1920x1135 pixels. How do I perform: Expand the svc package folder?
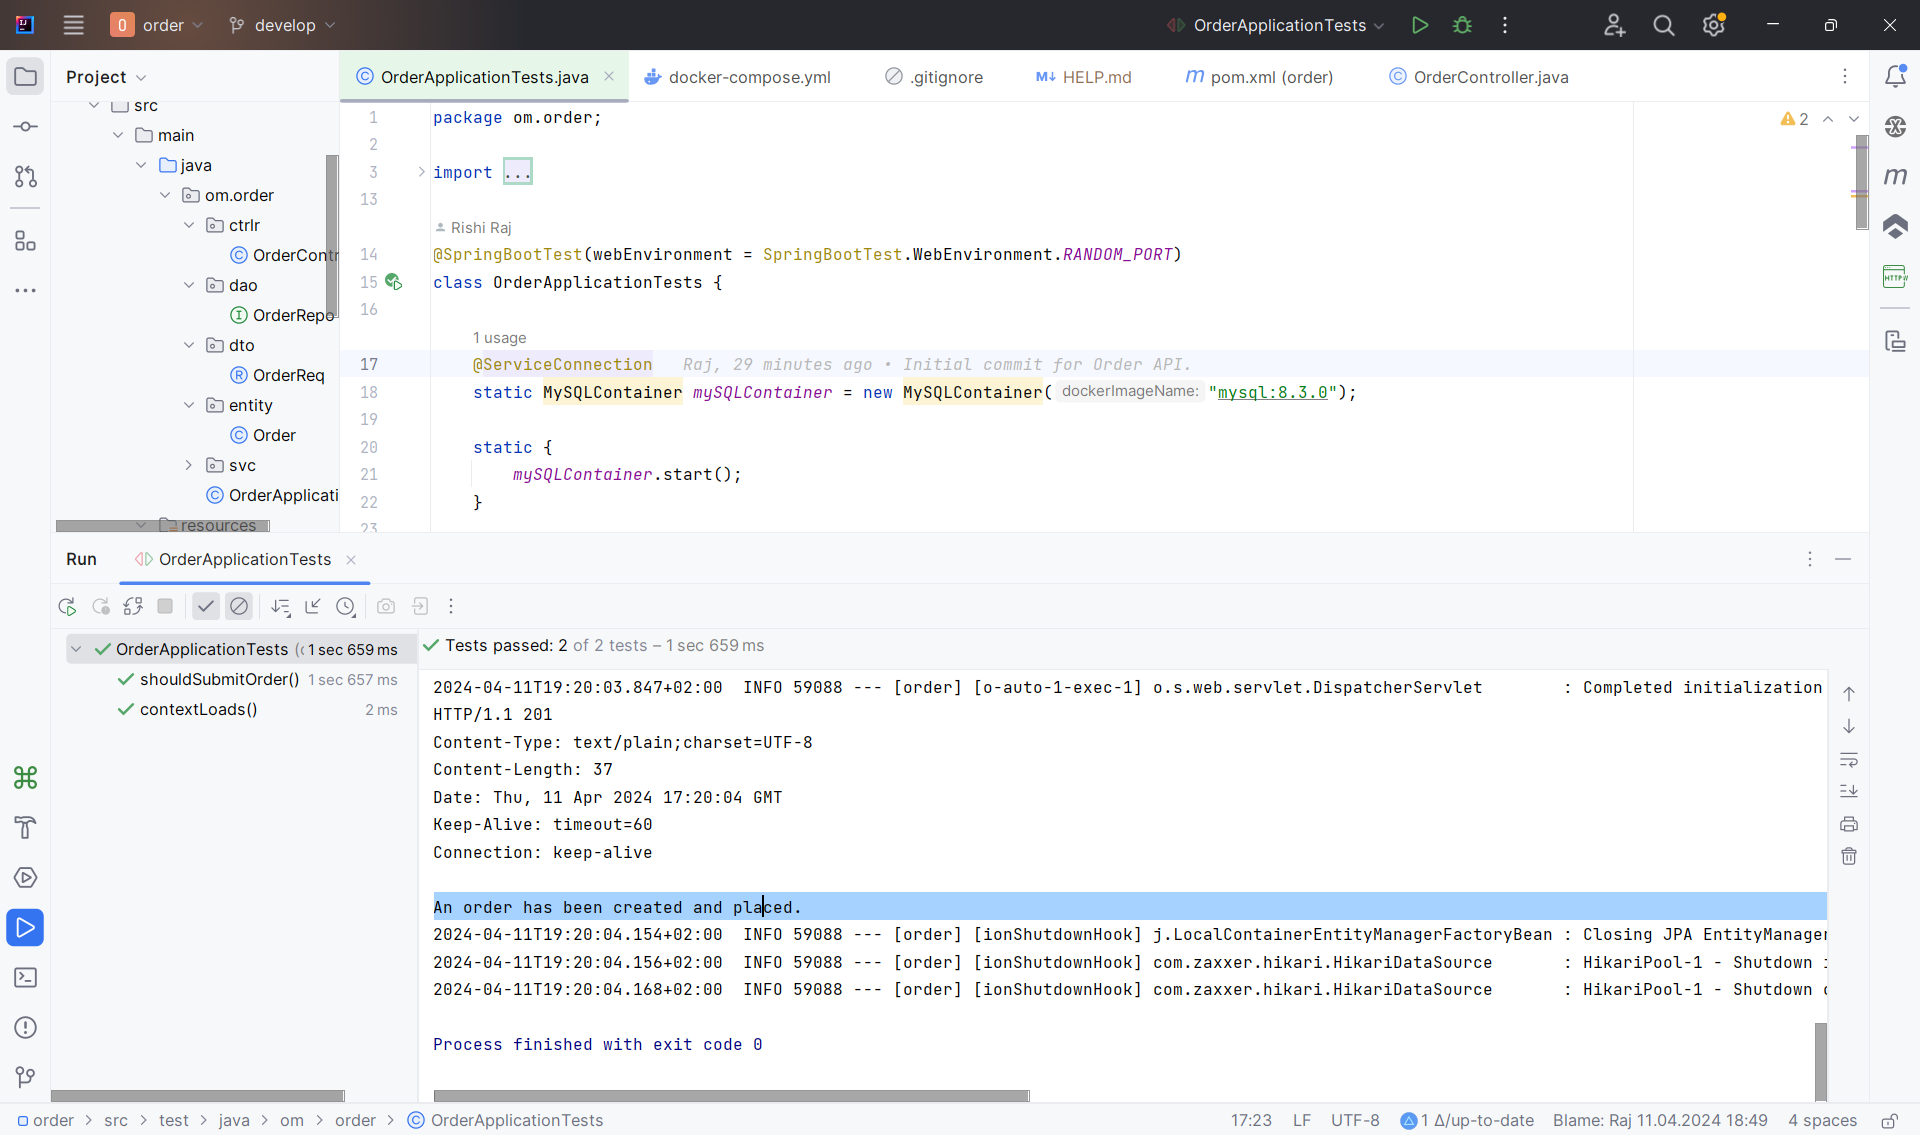point(189,465)
